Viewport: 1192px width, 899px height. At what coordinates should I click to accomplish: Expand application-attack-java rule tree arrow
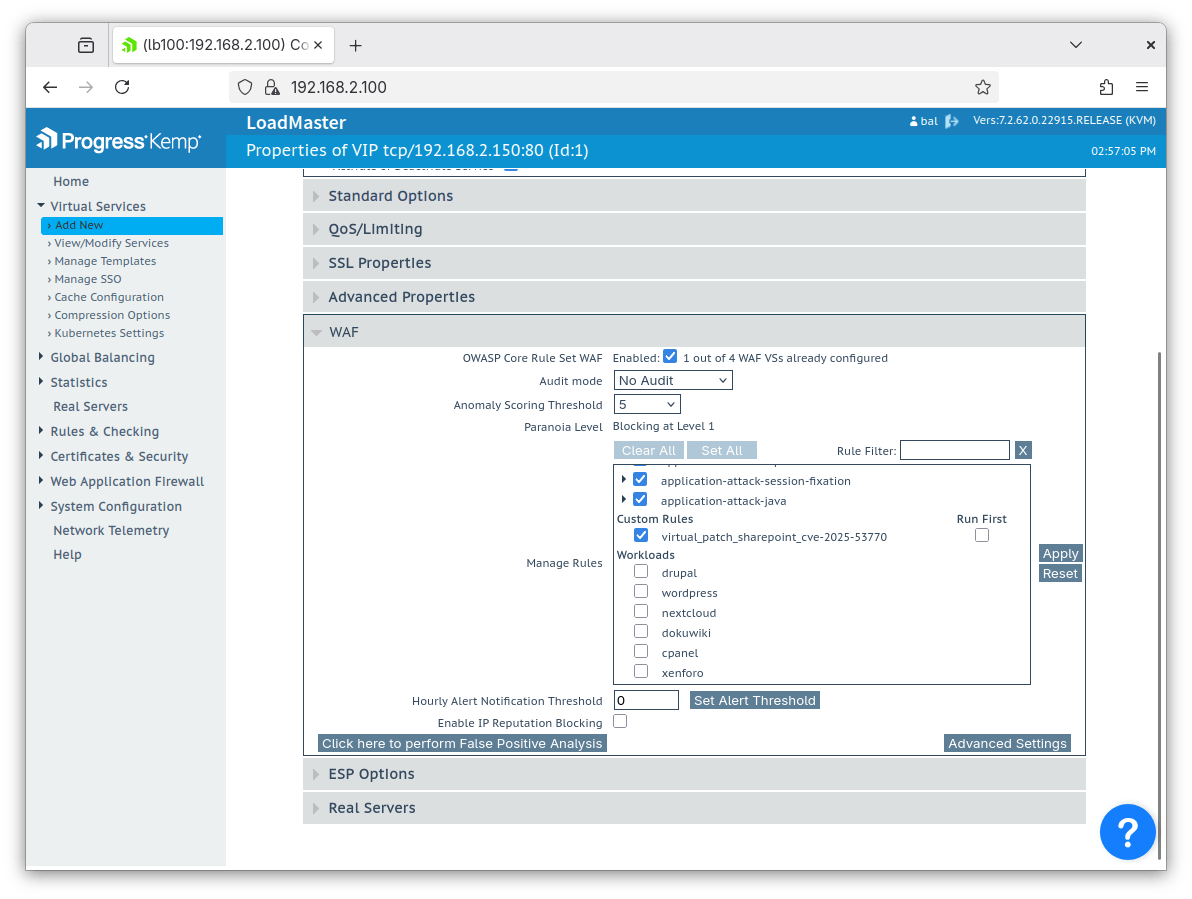click(623, 499)
